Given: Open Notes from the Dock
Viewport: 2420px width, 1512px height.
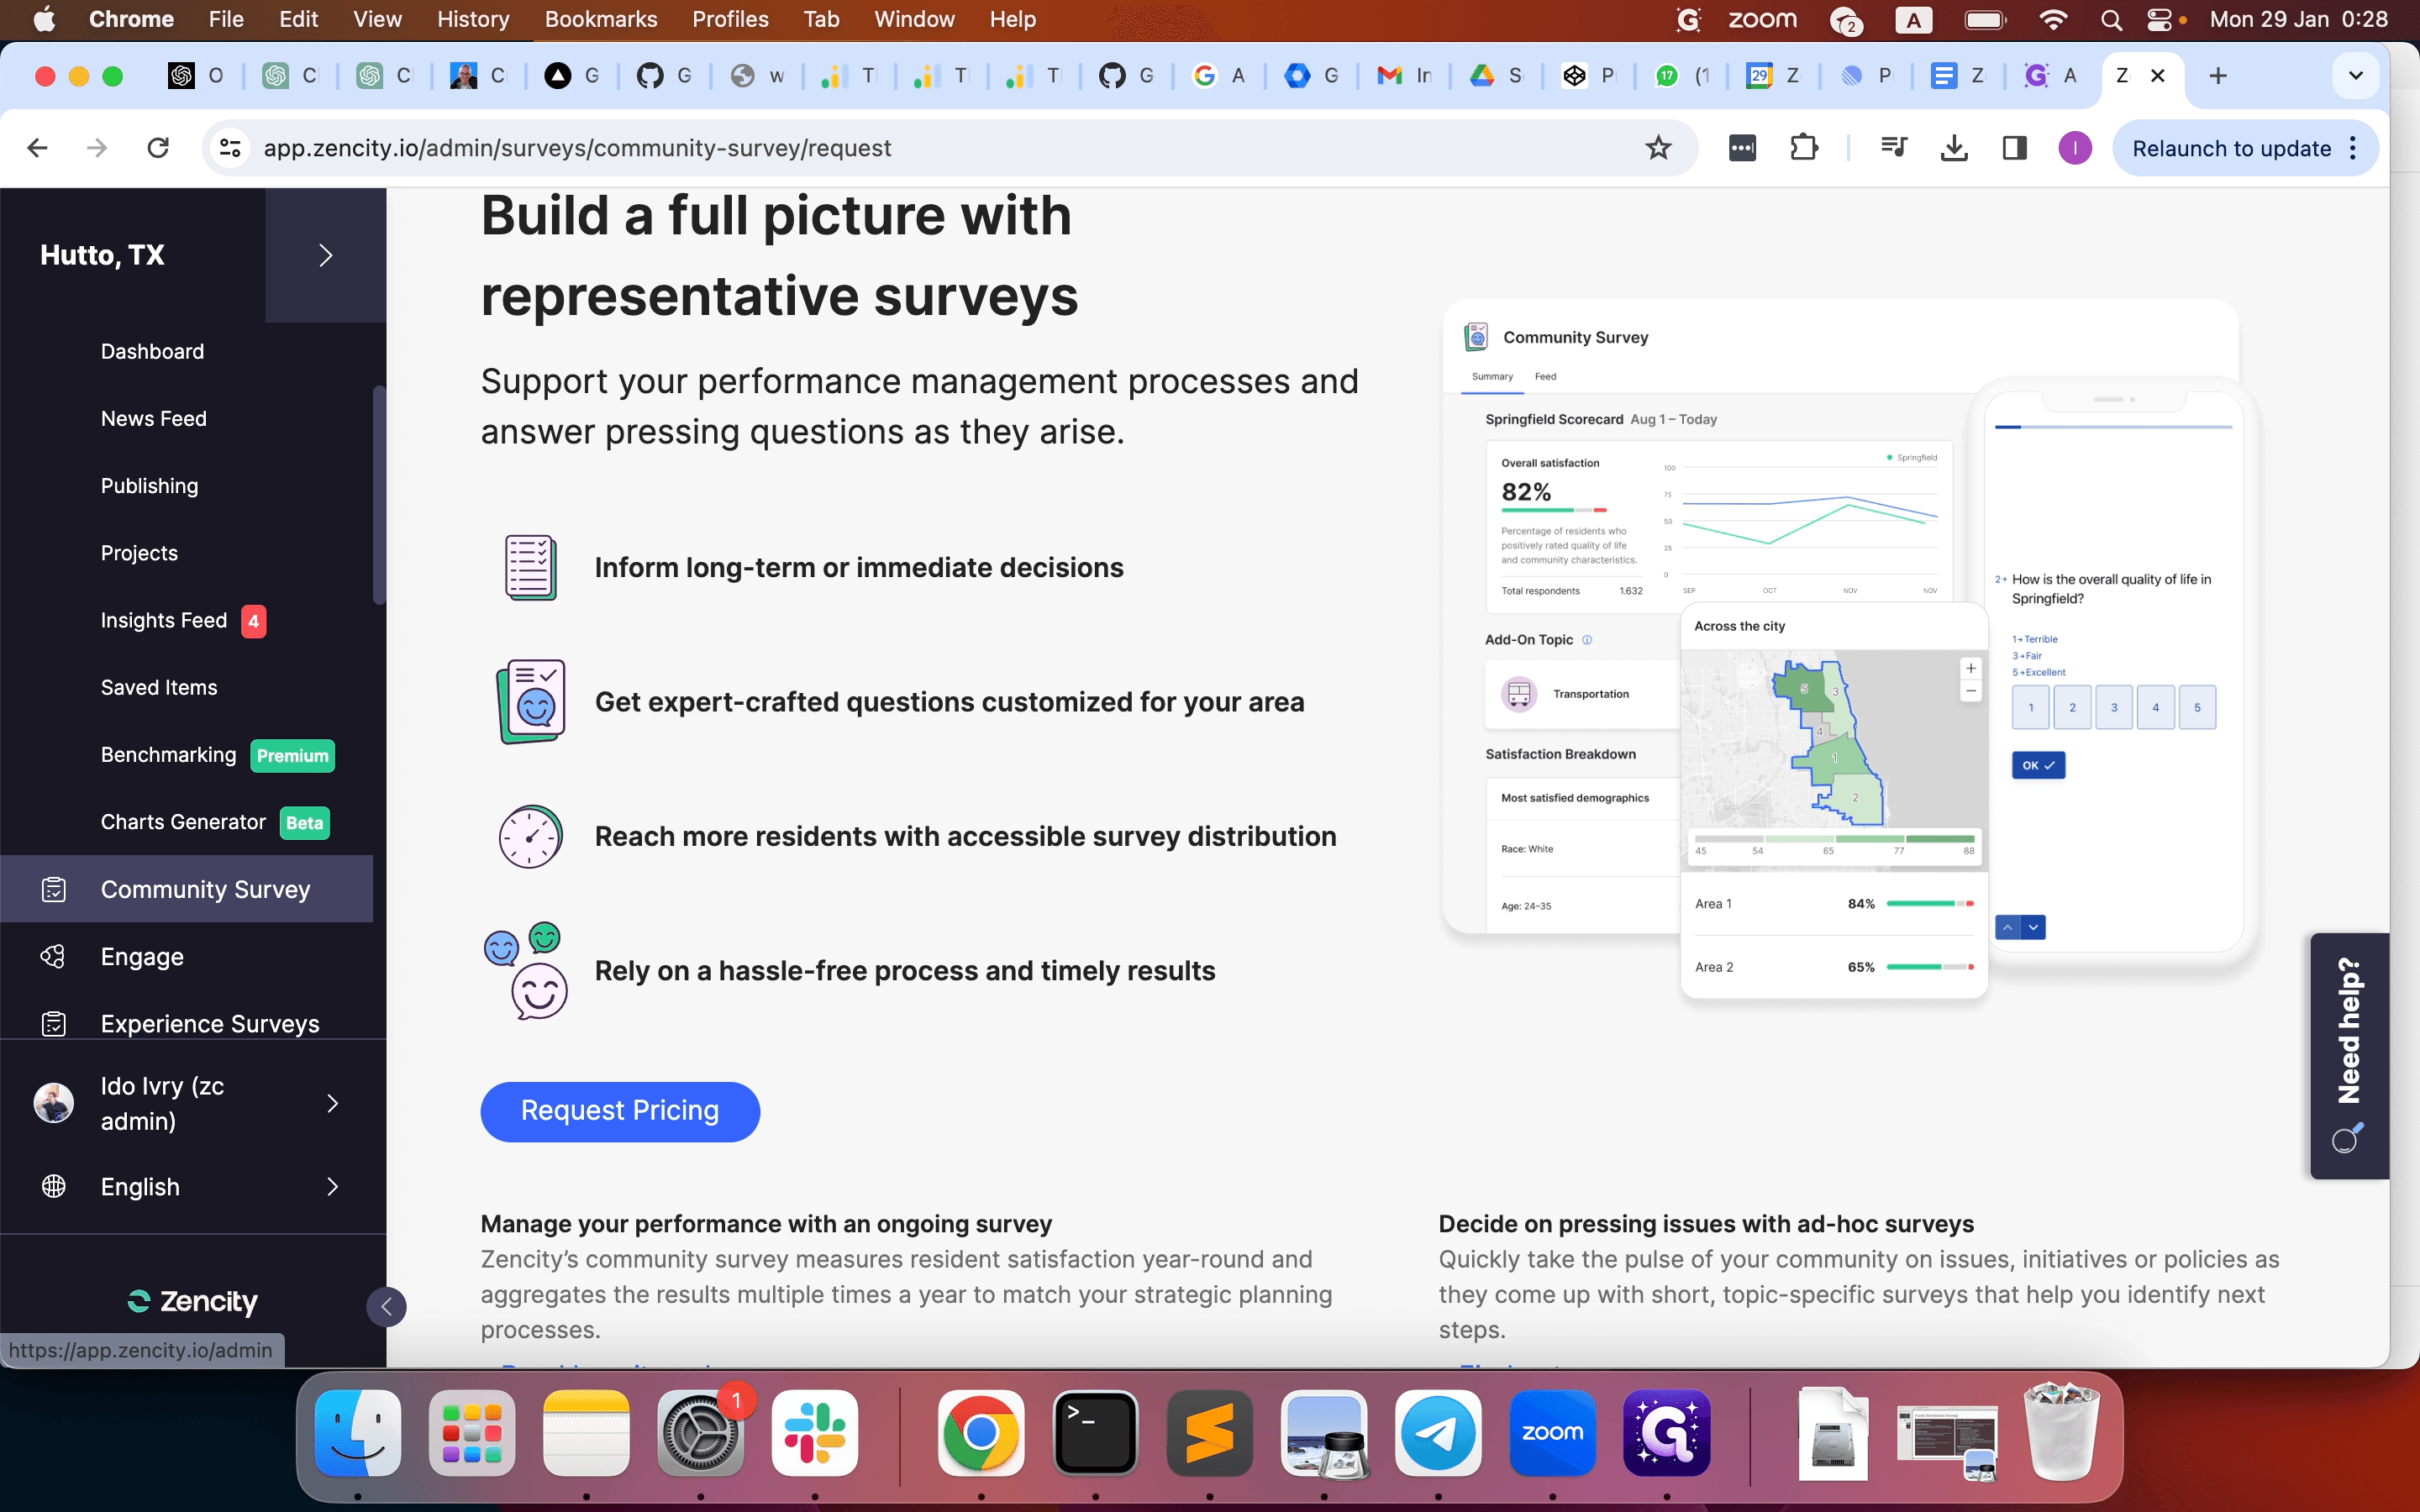Looking at the screenshot, I should [587, 1432].
